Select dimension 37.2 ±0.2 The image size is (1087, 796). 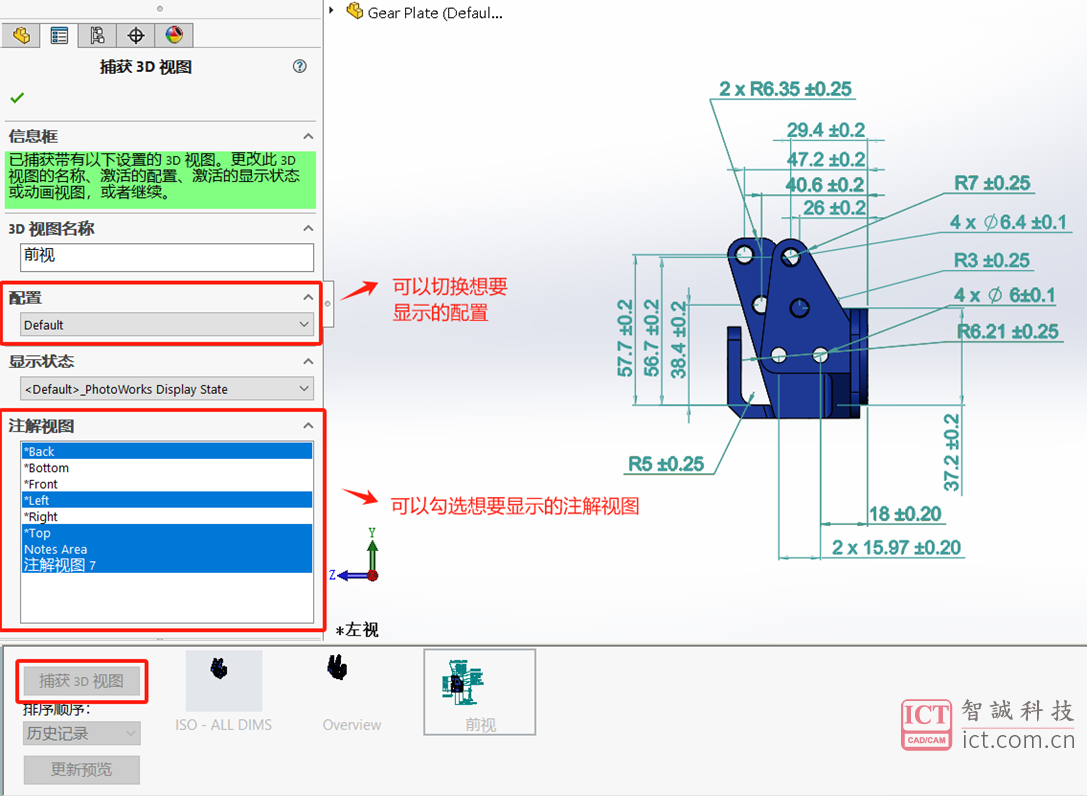(951, 453)
